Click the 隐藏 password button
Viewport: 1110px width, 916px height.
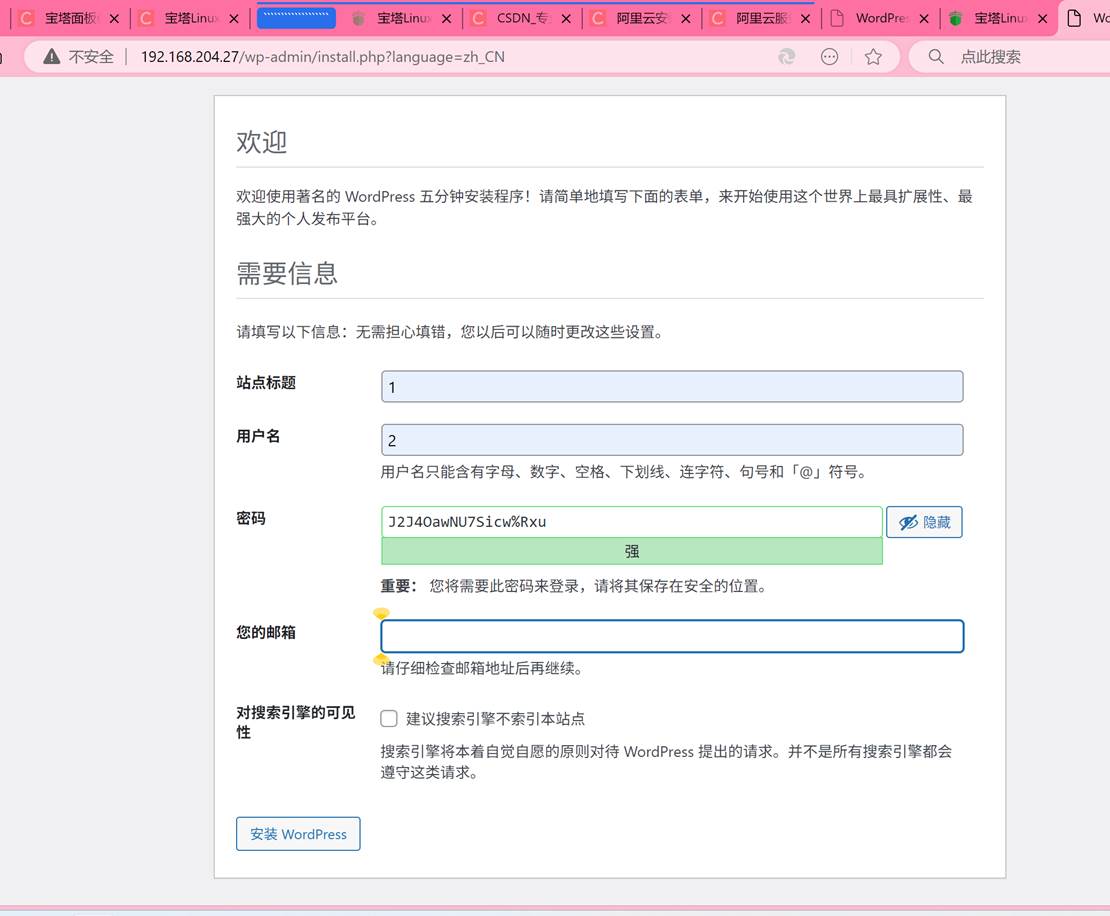pos(924,522)
